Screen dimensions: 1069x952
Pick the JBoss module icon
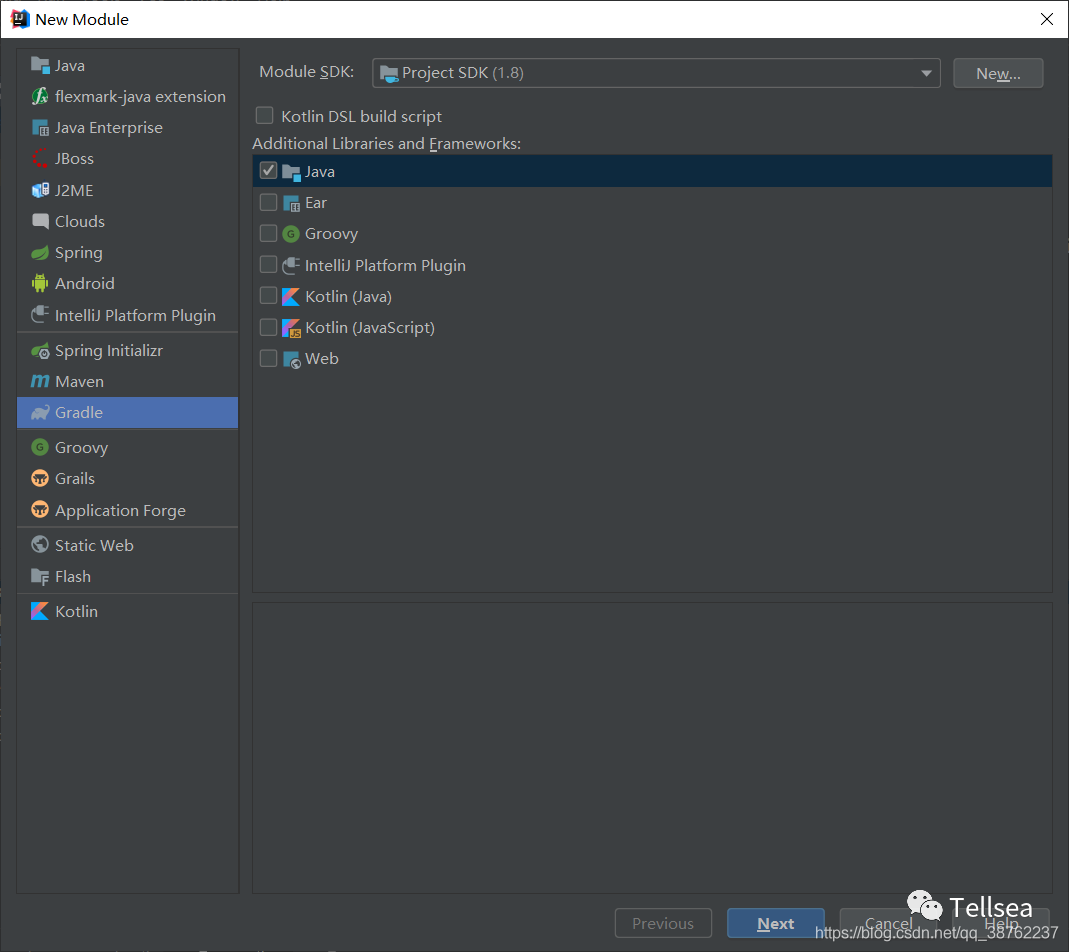tap(40, 158)
